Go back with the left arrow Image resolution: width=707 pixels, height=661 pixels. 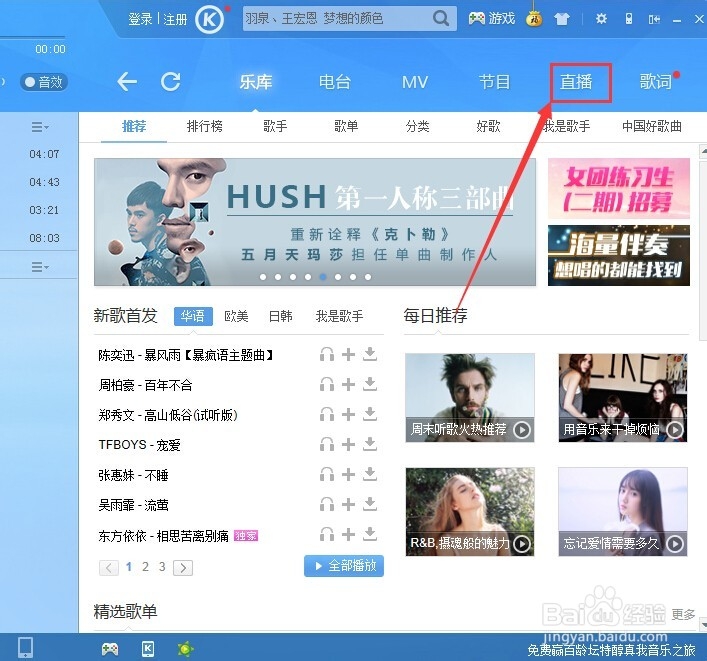coord(127,82)
